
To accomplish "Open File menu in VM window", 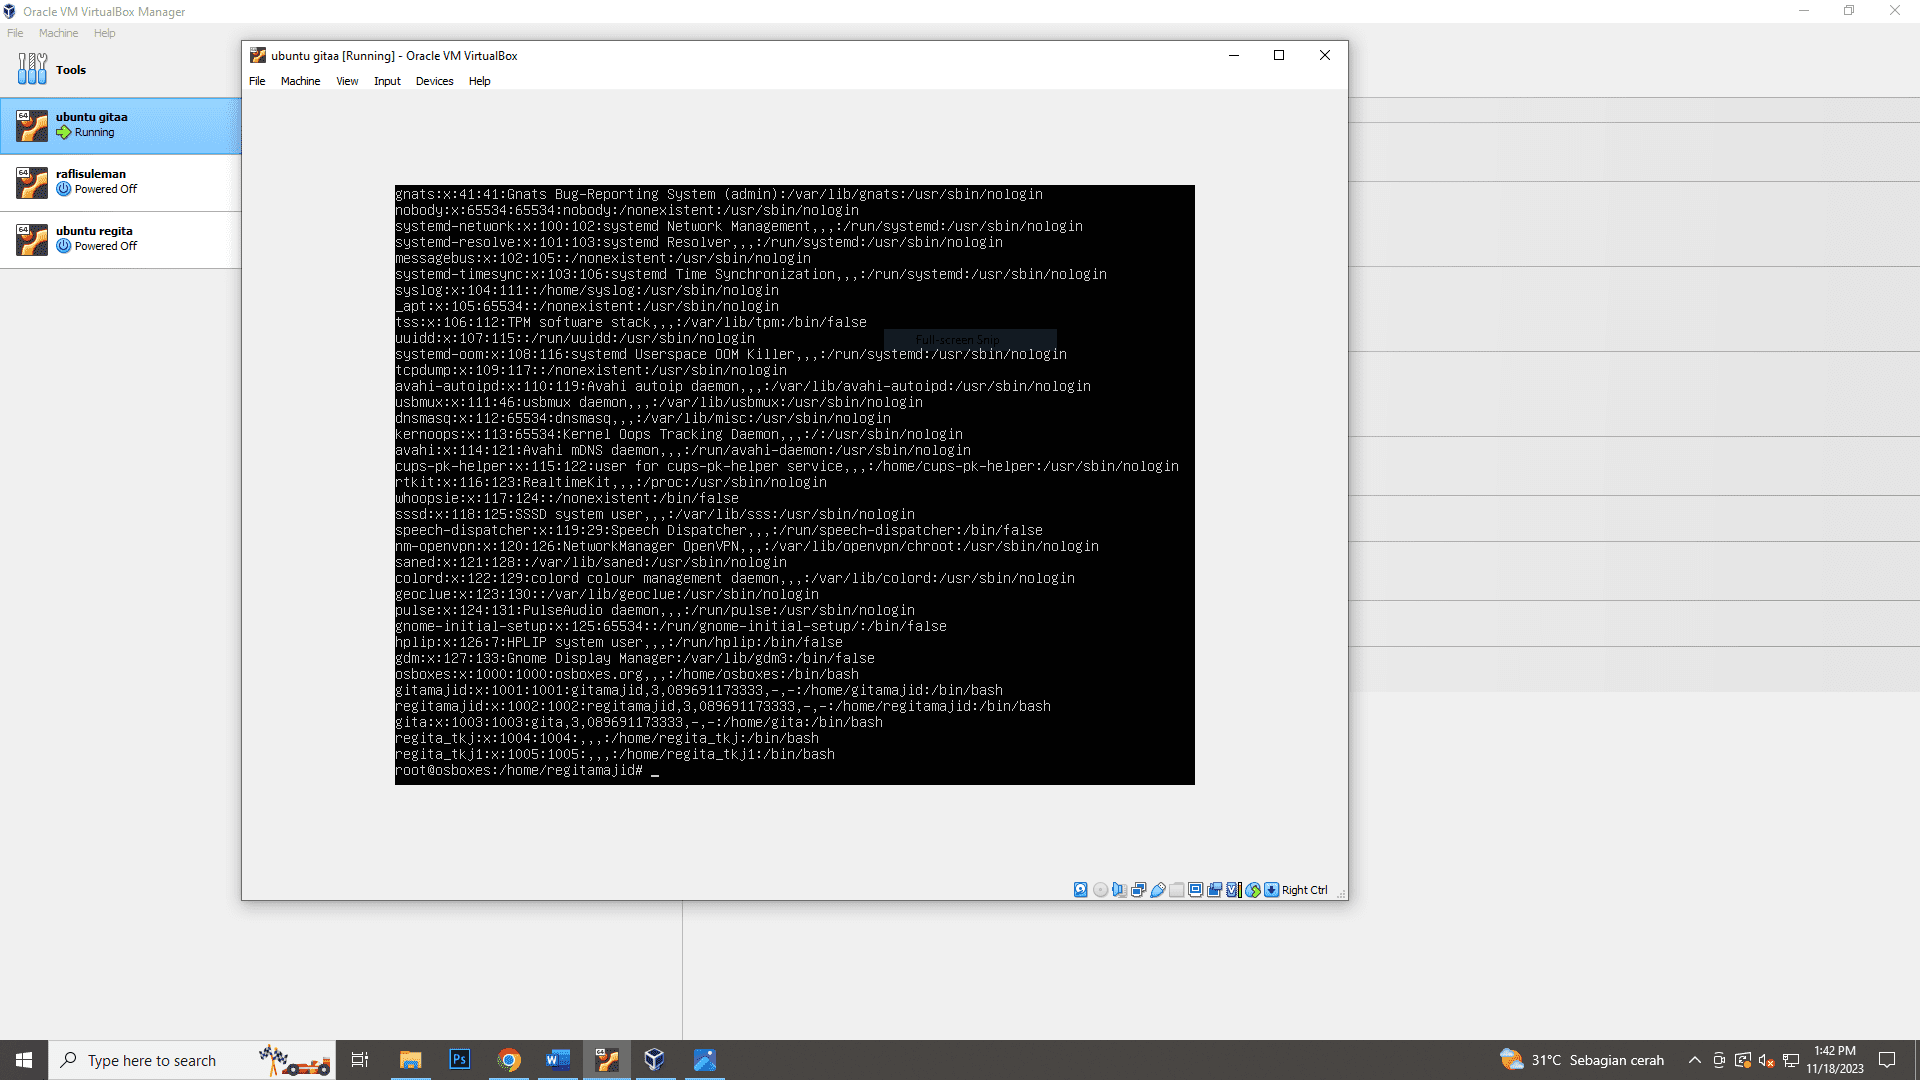I will [x=257, y=81].
